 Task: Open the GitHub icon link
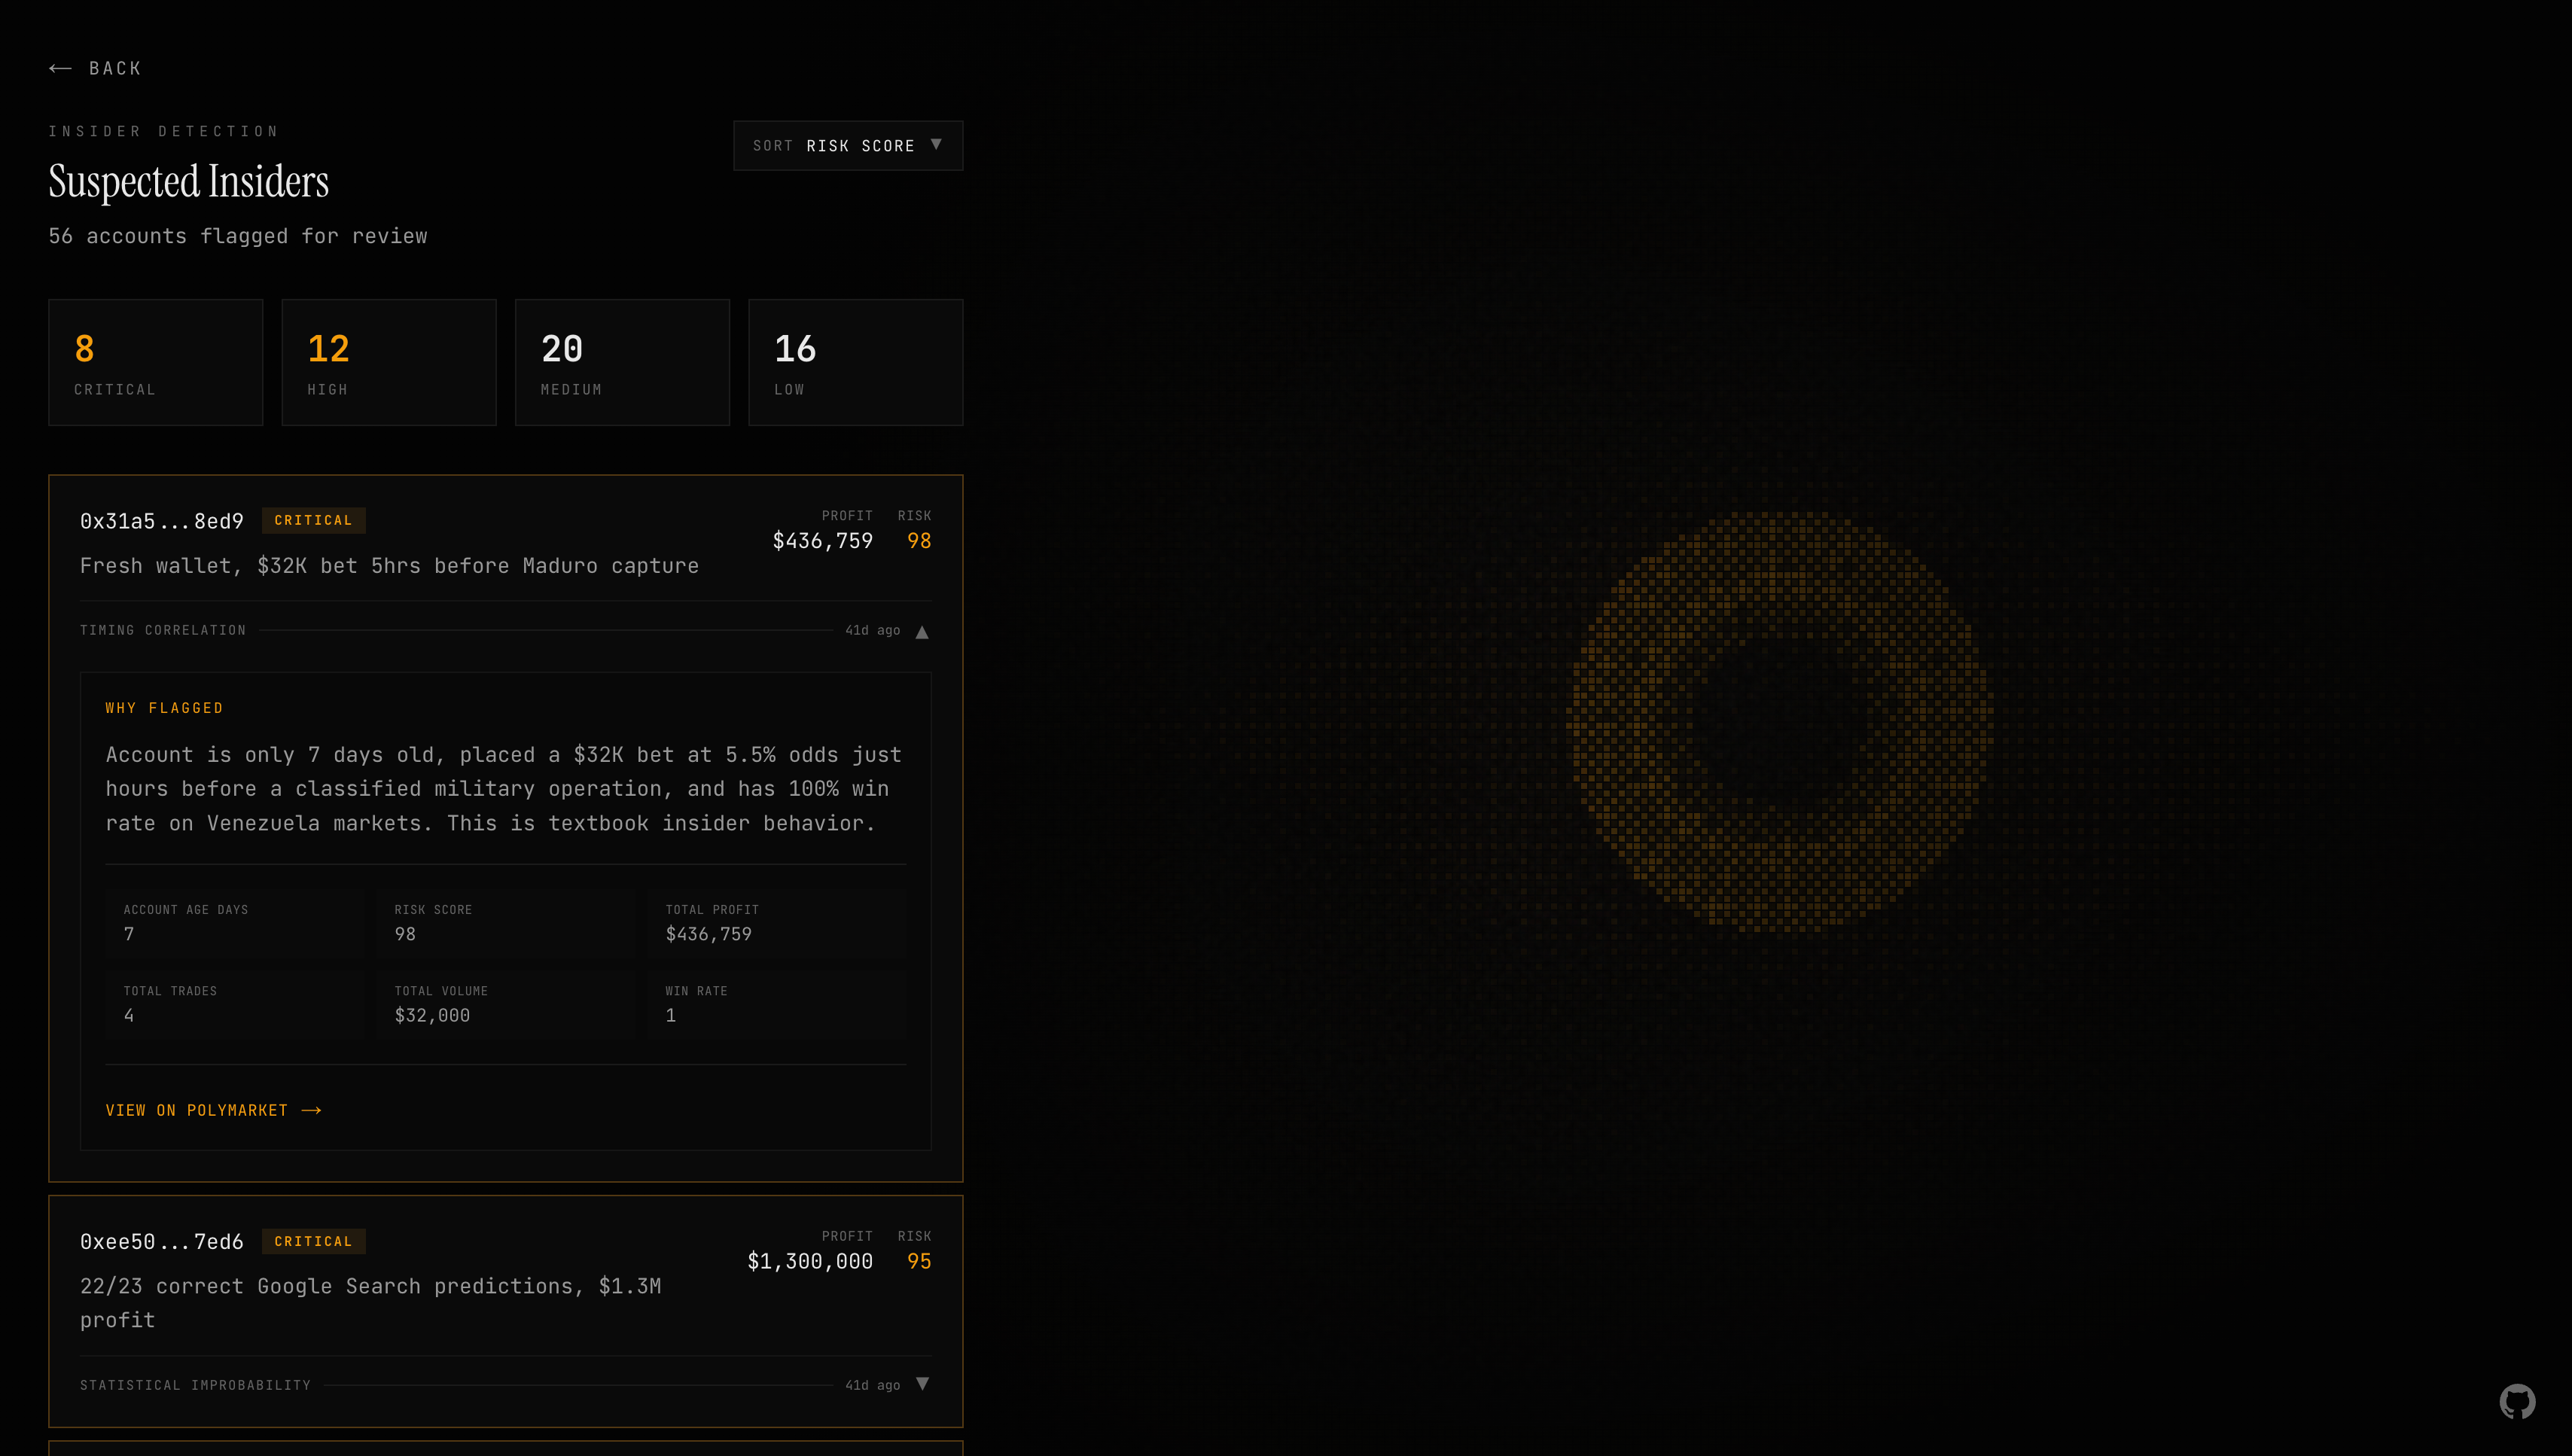click(x=2517, y=1401)
